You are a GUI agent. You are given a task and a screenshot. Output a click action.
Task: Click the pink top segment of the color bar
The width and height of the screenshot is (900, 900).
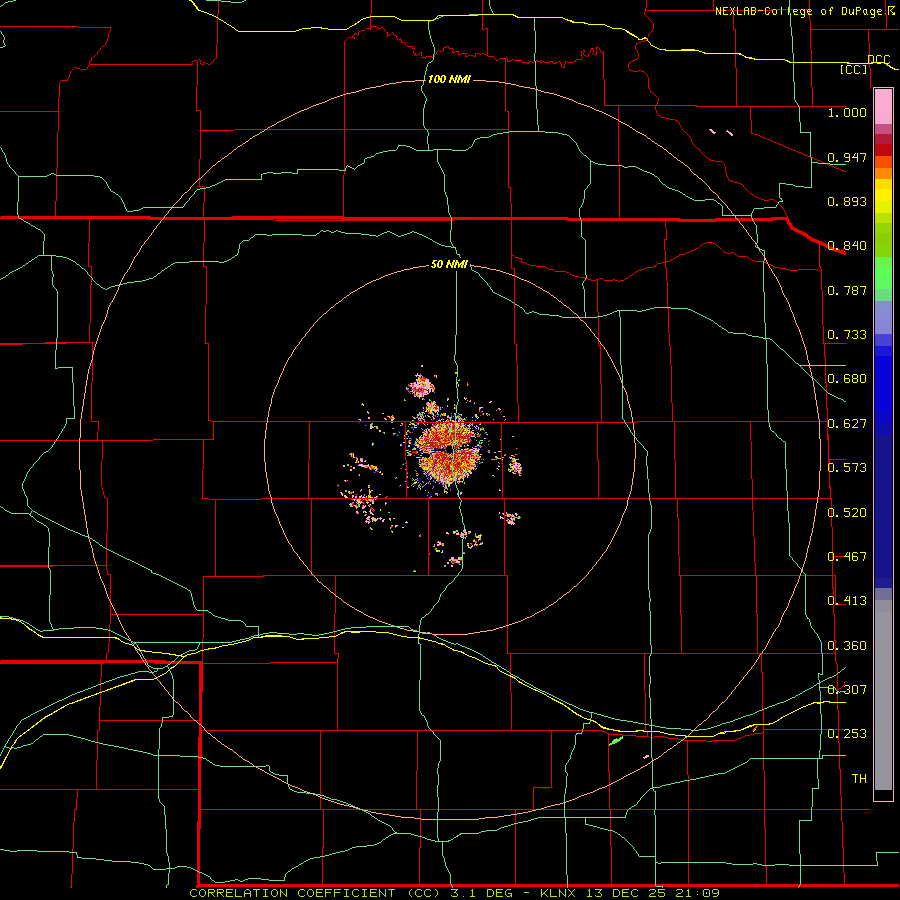(883, 107)
